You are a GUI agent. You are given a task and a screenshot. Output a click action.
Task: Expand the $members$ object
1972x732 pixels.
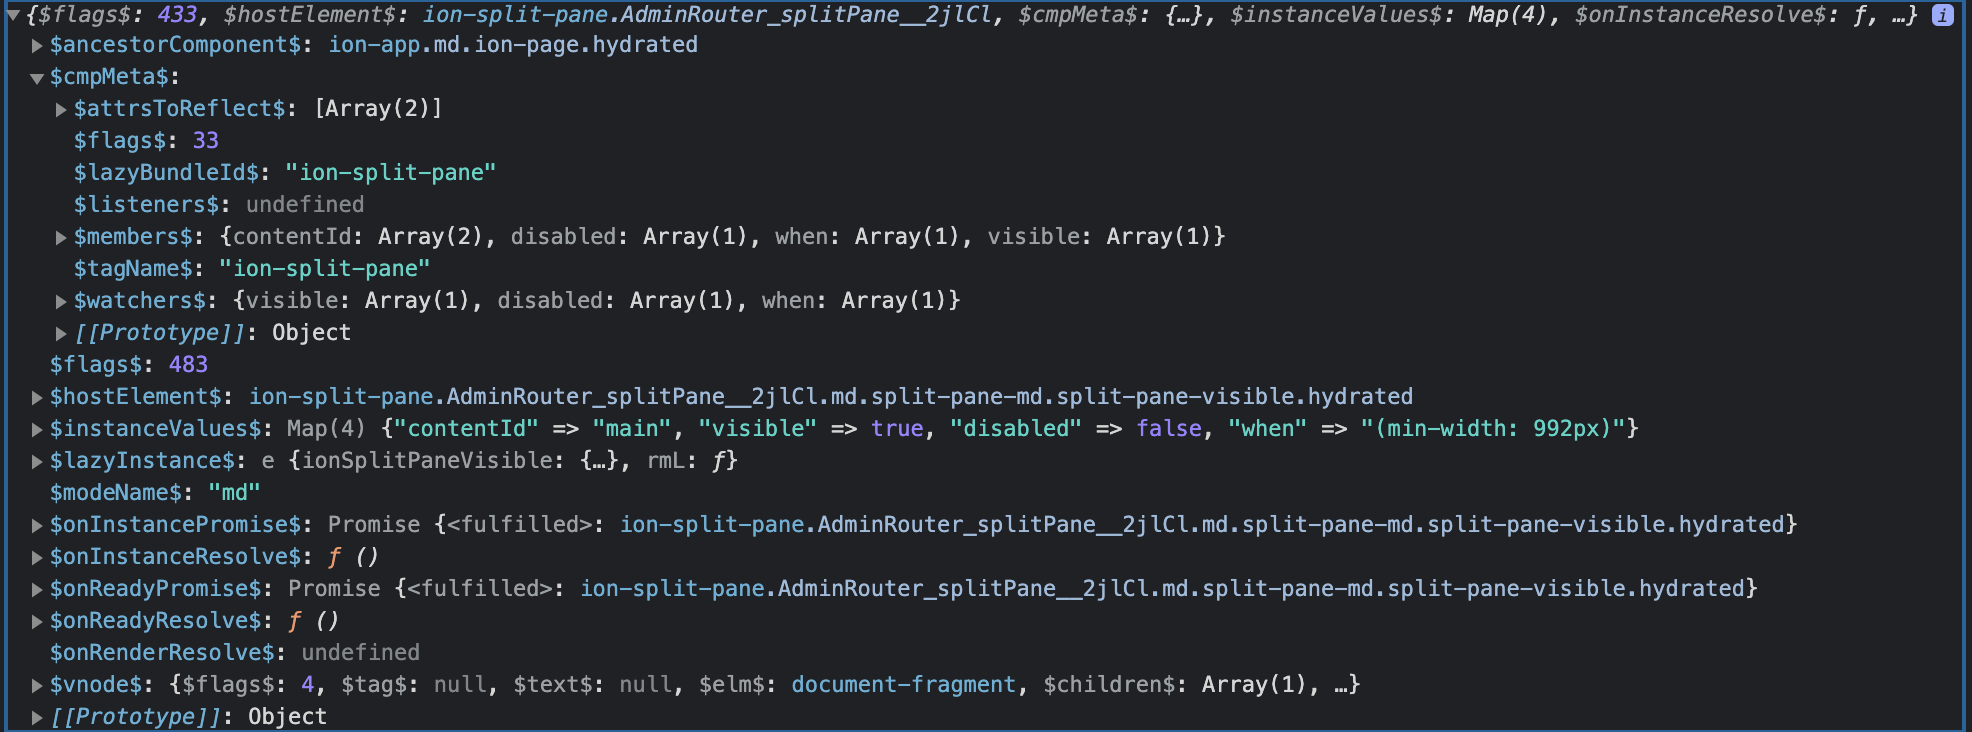[61, 237]
